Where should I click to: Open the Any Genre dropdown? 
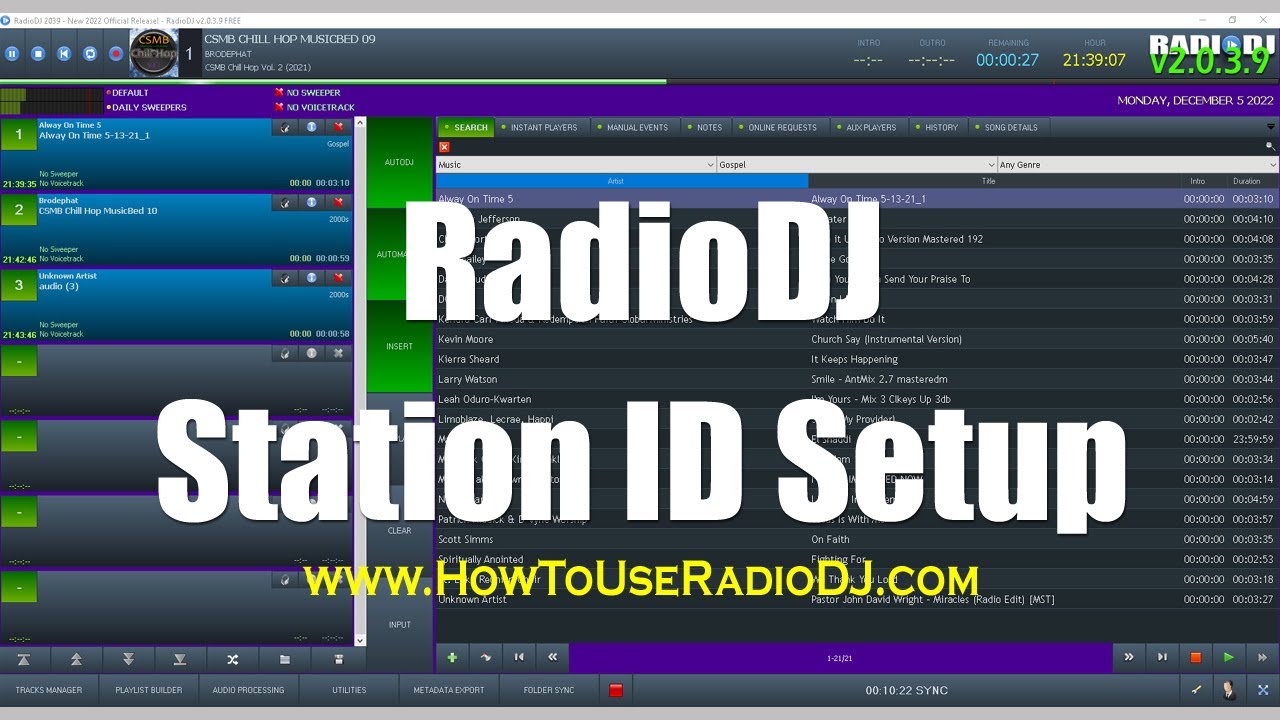(x=1138, y=165)
